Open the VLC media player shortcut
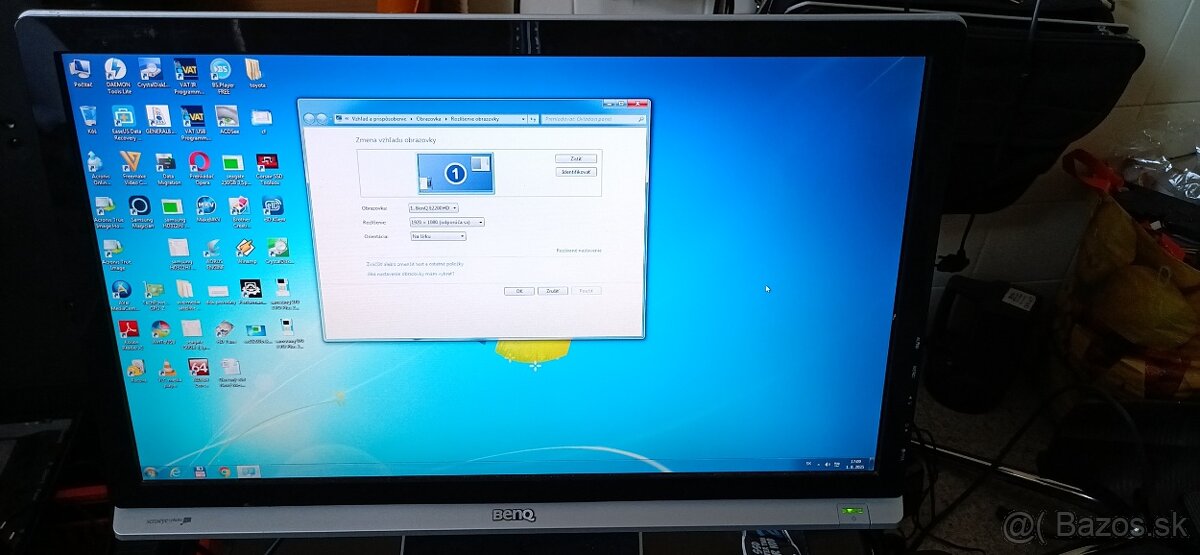The image size is (1200, 555). (x=169, y=373)
